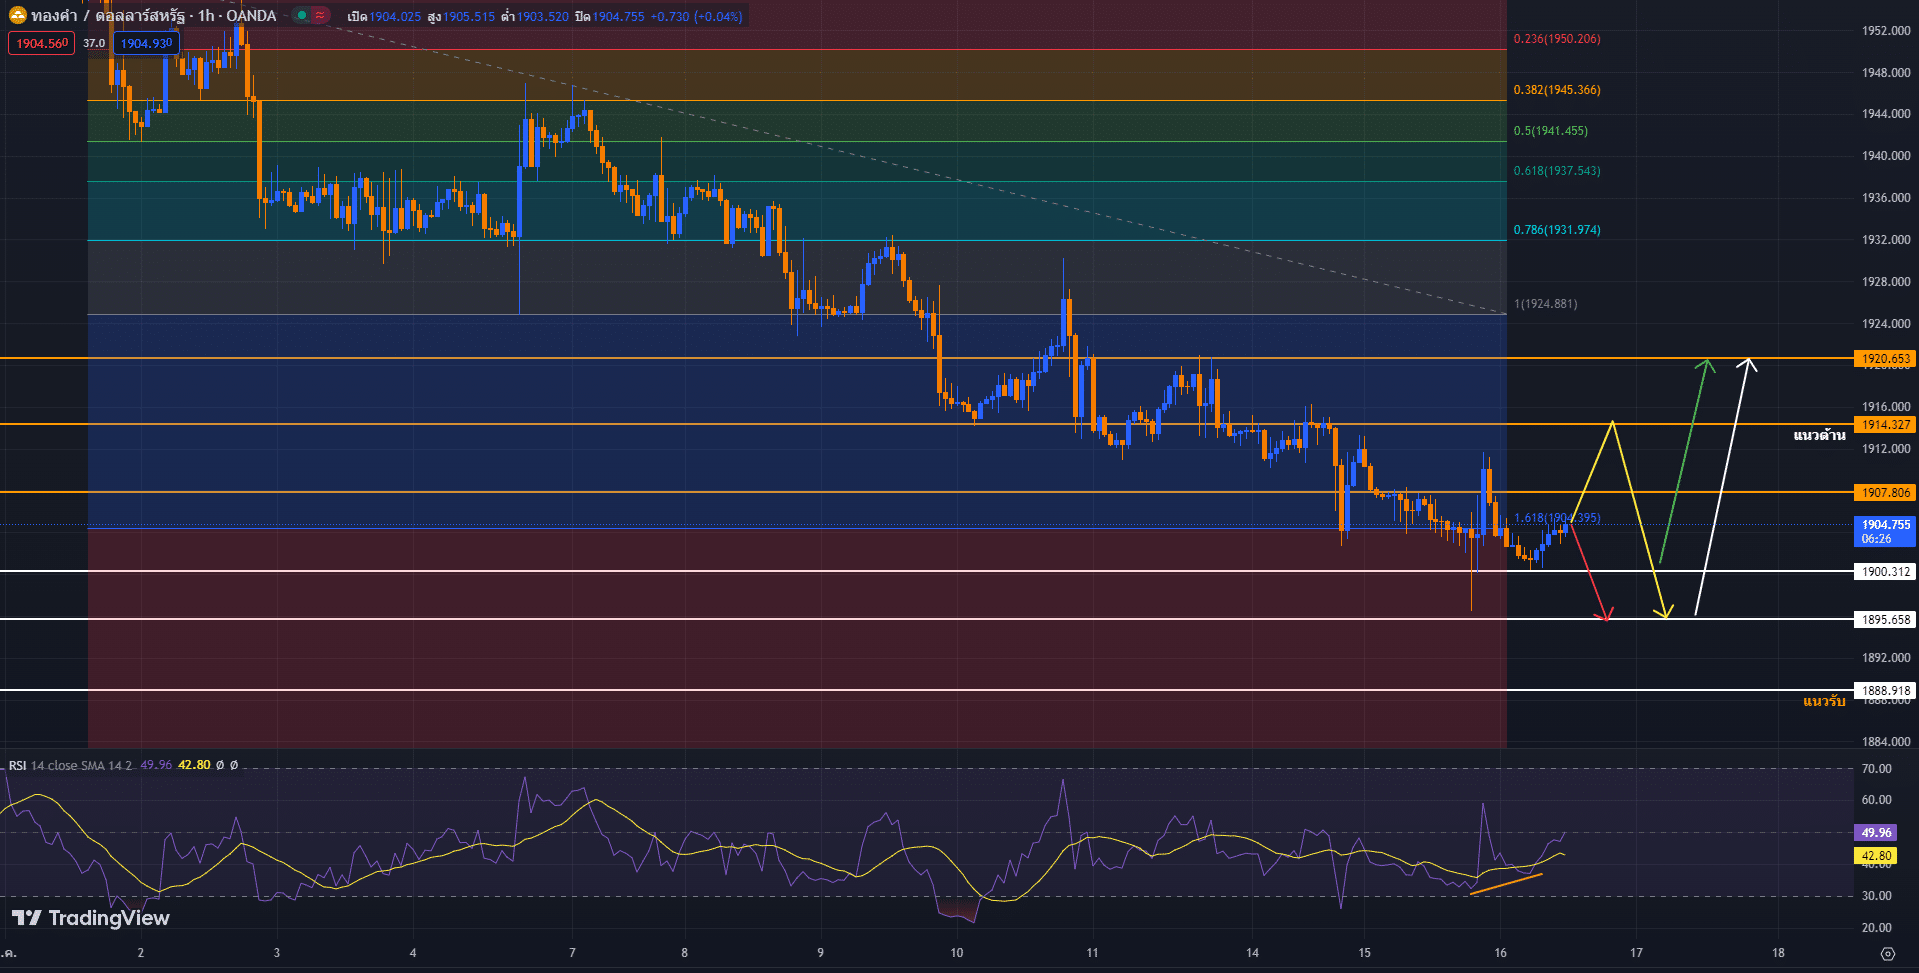Viewport: 1919px width, 973px height.
Task: Select the red downward arrow drawing
Action: coord(1589,573)
